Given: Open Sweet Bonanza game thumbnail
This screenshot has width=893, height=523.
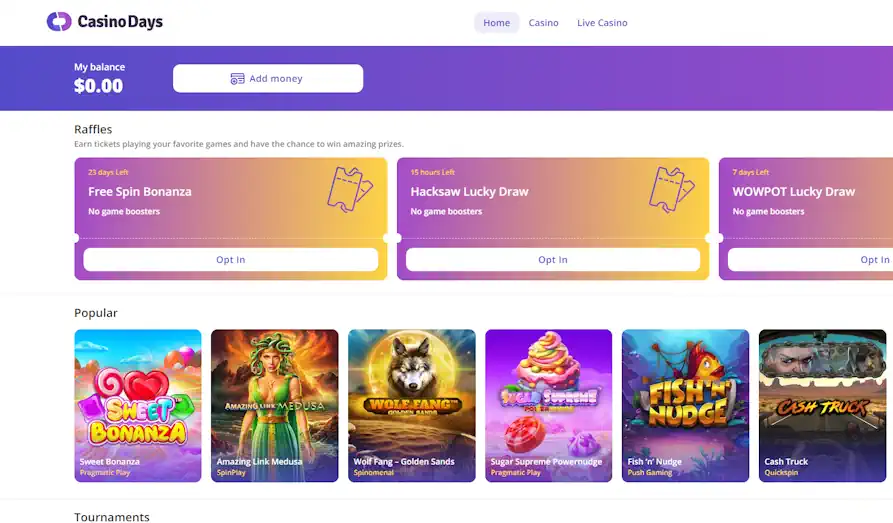Looking at the screenshot, I should 138,406.
